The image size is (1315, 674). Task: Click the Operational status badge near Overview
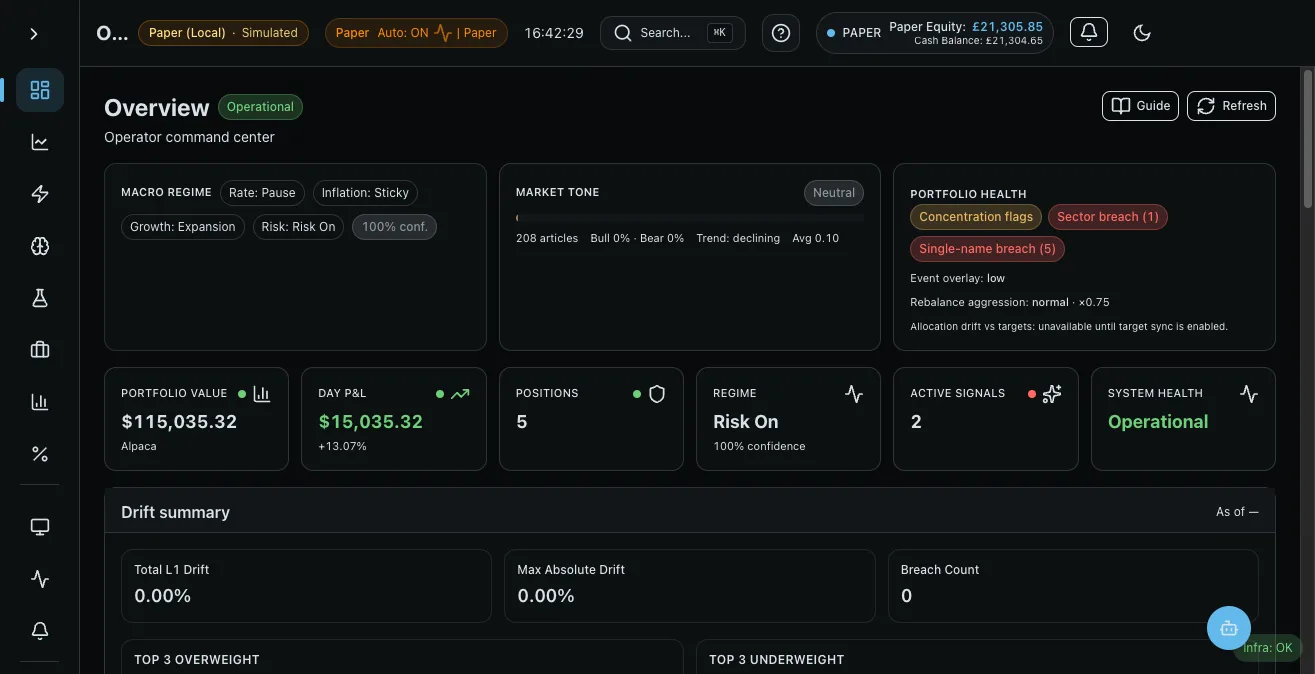tap(260, 107)
